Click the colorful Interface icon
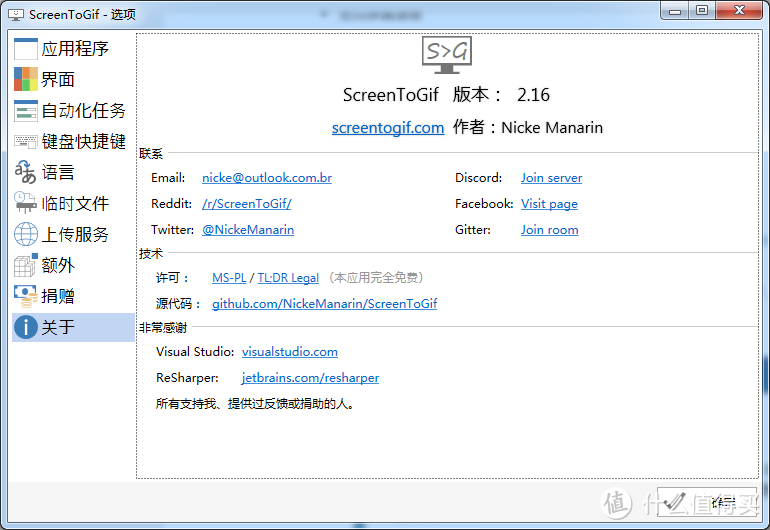Image resolution: width=770 pixels, height=530 pixels. 26,79
